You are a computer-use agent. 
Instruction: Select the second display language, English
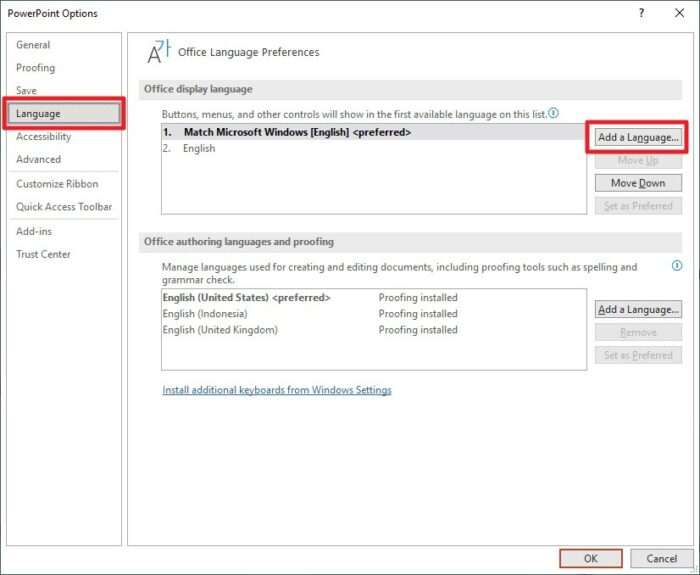point(374,148)
